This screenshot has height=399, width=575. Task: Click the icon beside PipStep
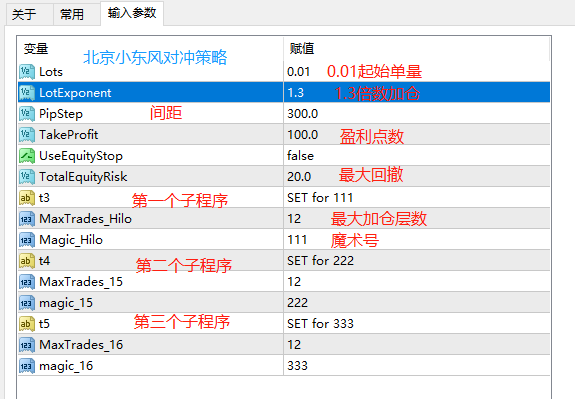point(27,114)
